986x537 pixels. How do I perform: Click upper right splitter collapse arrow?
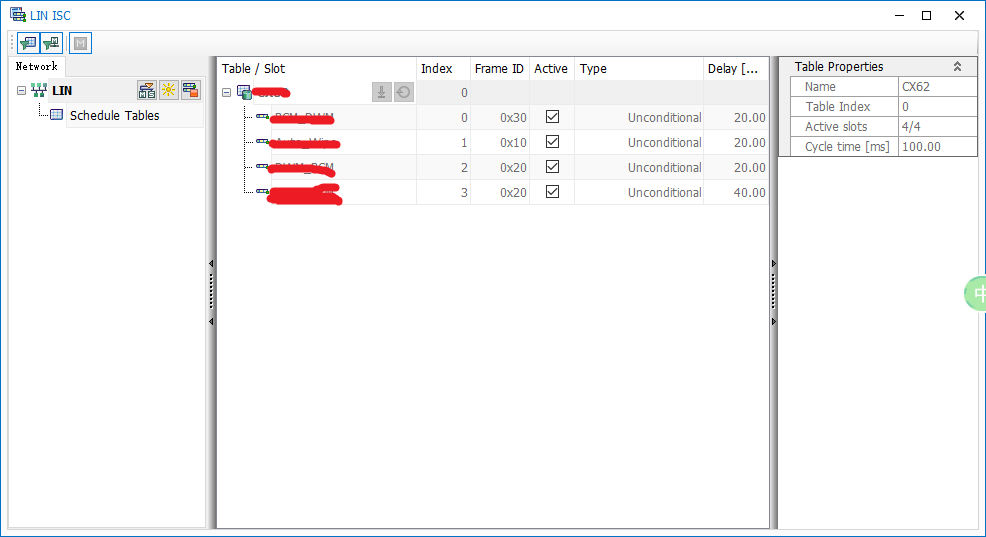pos(773,263)
